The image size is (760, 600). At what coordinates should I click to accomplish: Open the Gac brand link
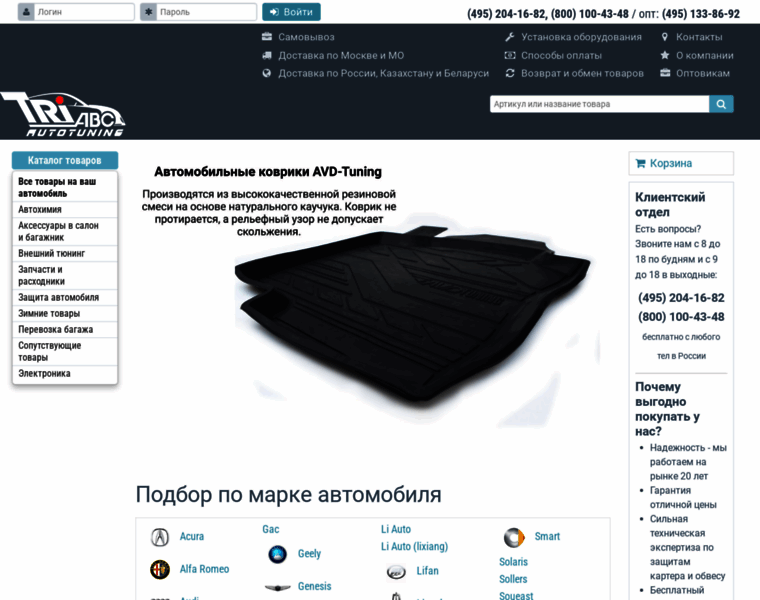[271, 529]
